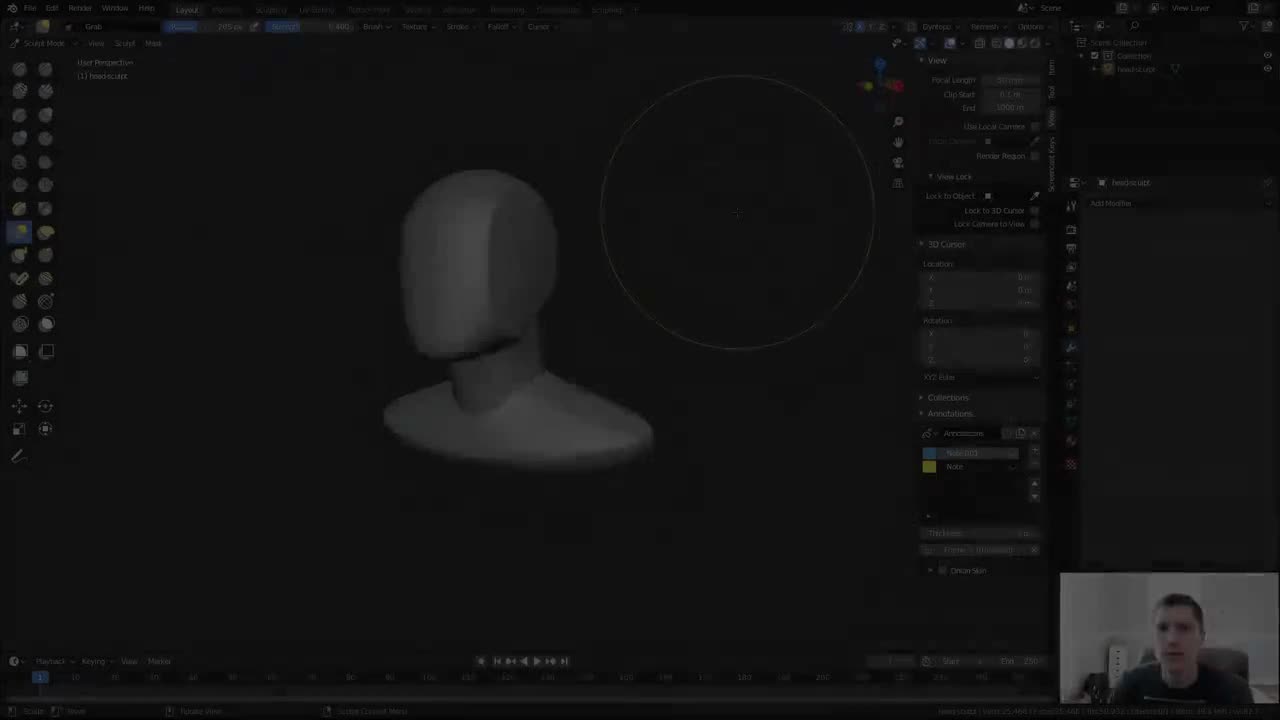The image size is (1280, 720).
Task: Click the blue Note.001 color swatch
Action: 929,453
